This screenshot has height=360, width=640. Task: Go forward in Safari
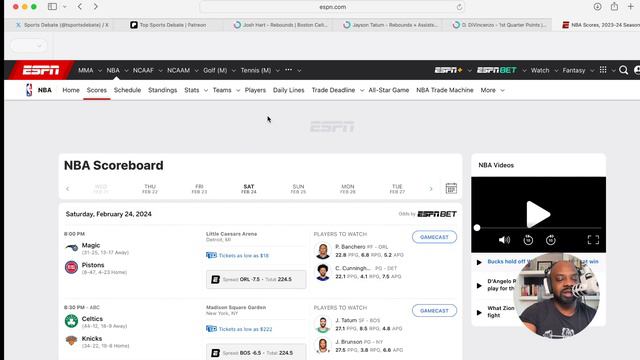coord(96,7)
